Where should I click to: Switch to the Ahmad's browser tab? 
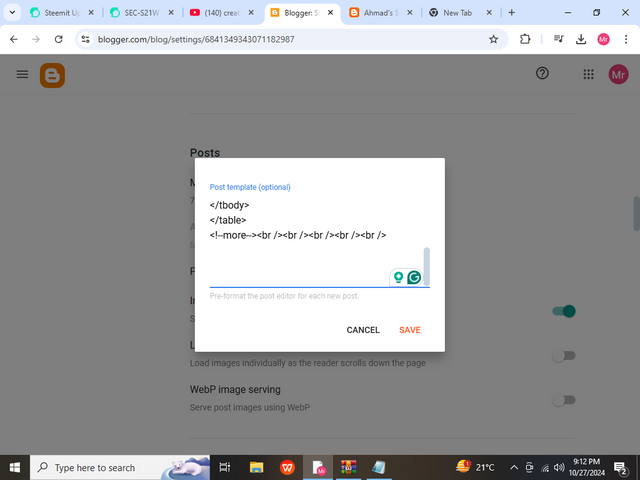[380, 13]
